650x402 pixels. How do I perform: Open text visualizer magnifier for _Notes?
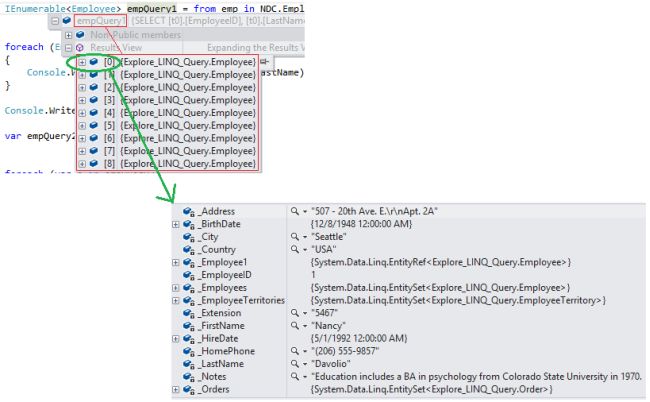(x=294, y=377)
